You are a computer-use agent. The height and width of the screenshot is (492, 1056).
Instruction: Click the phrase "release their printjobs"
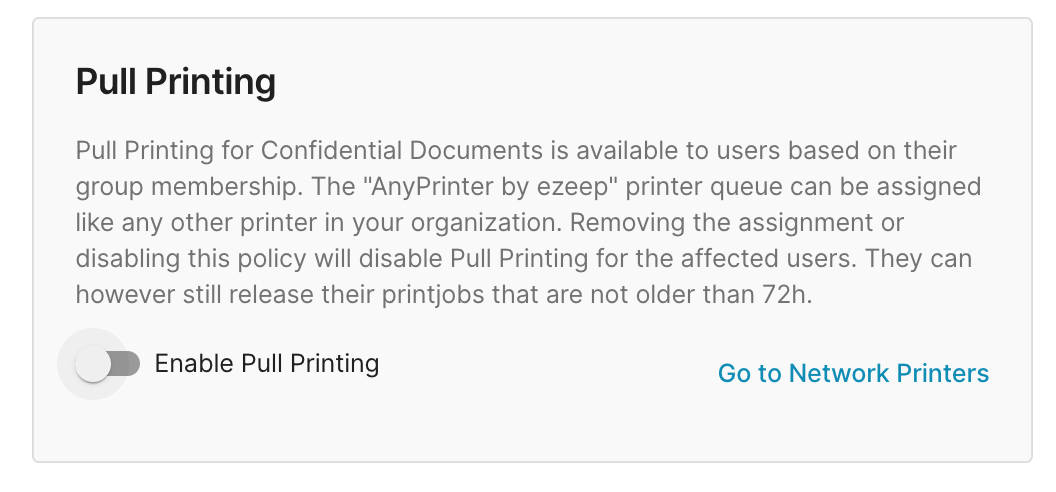288,295
